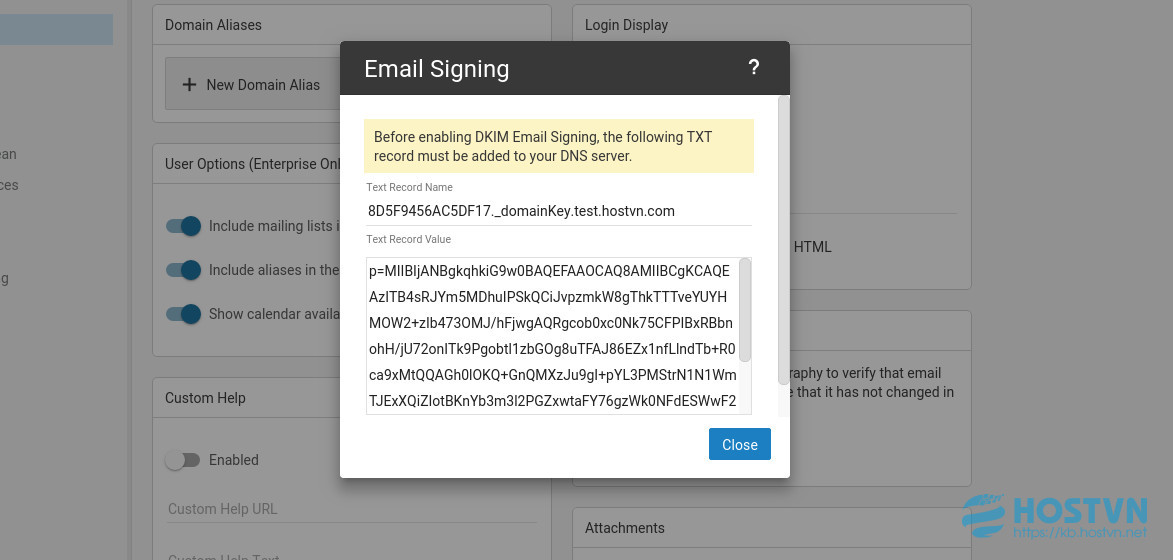The width and height of the screenshot is (1173, 560).
Task: Click the Custom Help URL field
Action: [352, 509]
